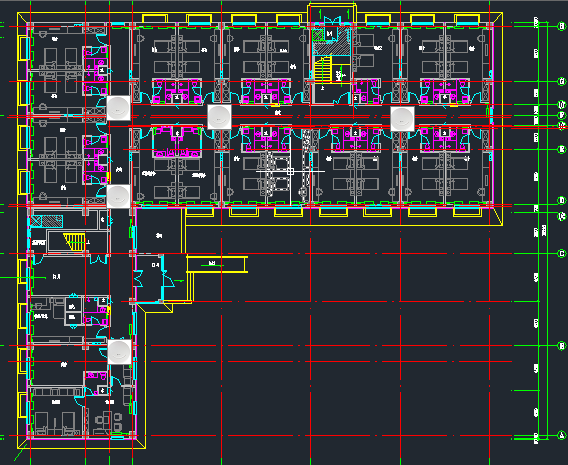
Task: Pick the grid axis bubble labeled A
Action: pyautogui.click(x=562, y=436)
